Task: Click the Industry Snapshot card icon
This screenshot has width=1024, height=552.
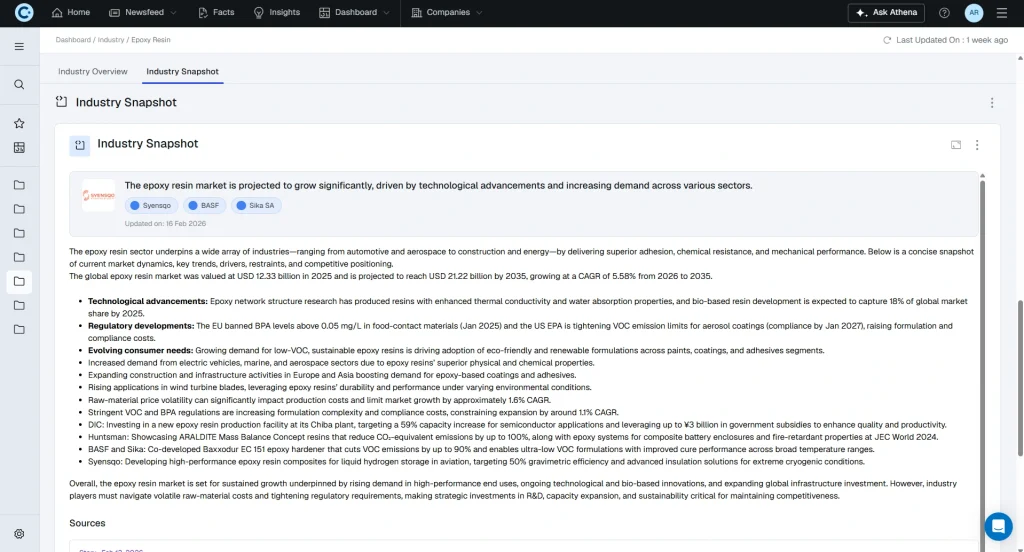Action: click(x=80, y=145)
